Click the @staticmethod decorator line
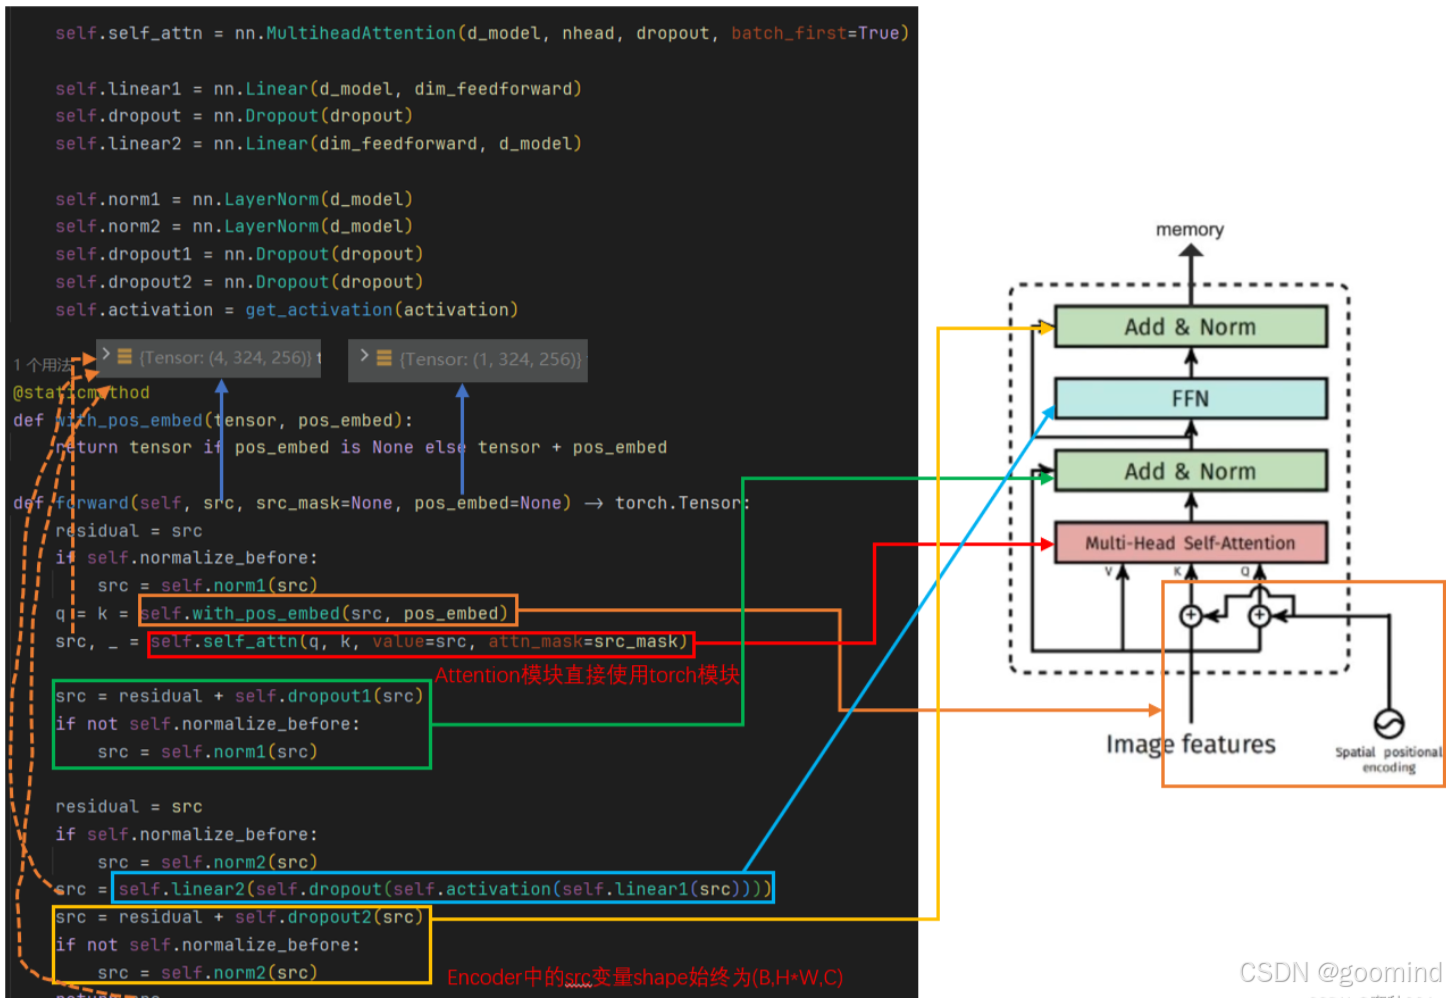This screenshot has width=1446, height=998. click(81, 392)
